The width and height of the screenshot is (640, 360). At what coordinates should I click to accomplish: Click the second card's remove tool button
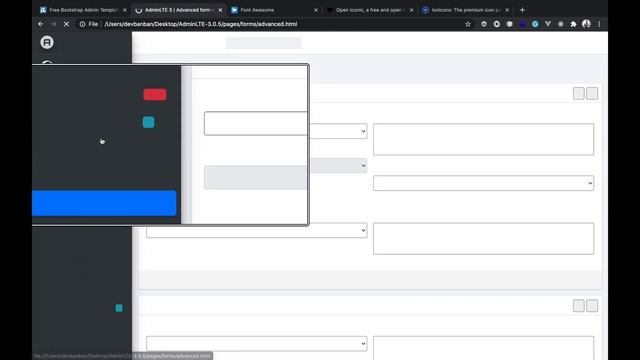pos(592,306)
